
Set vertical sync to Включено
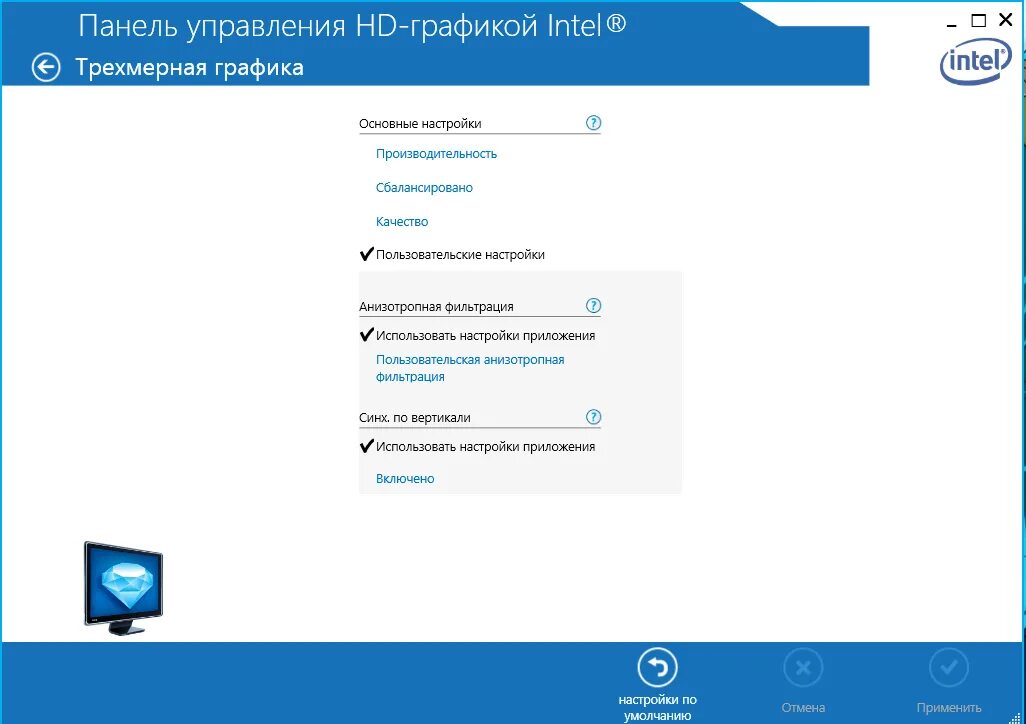[405, 479]
